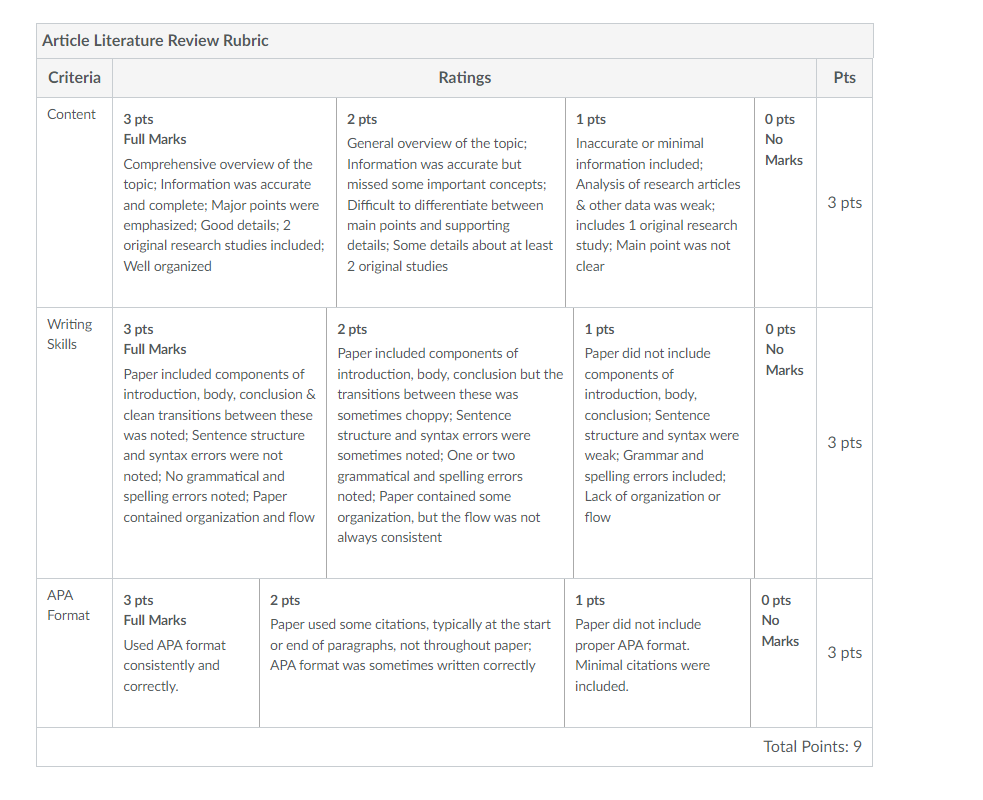Click the Content row 3 pts score

coord(844,203)
